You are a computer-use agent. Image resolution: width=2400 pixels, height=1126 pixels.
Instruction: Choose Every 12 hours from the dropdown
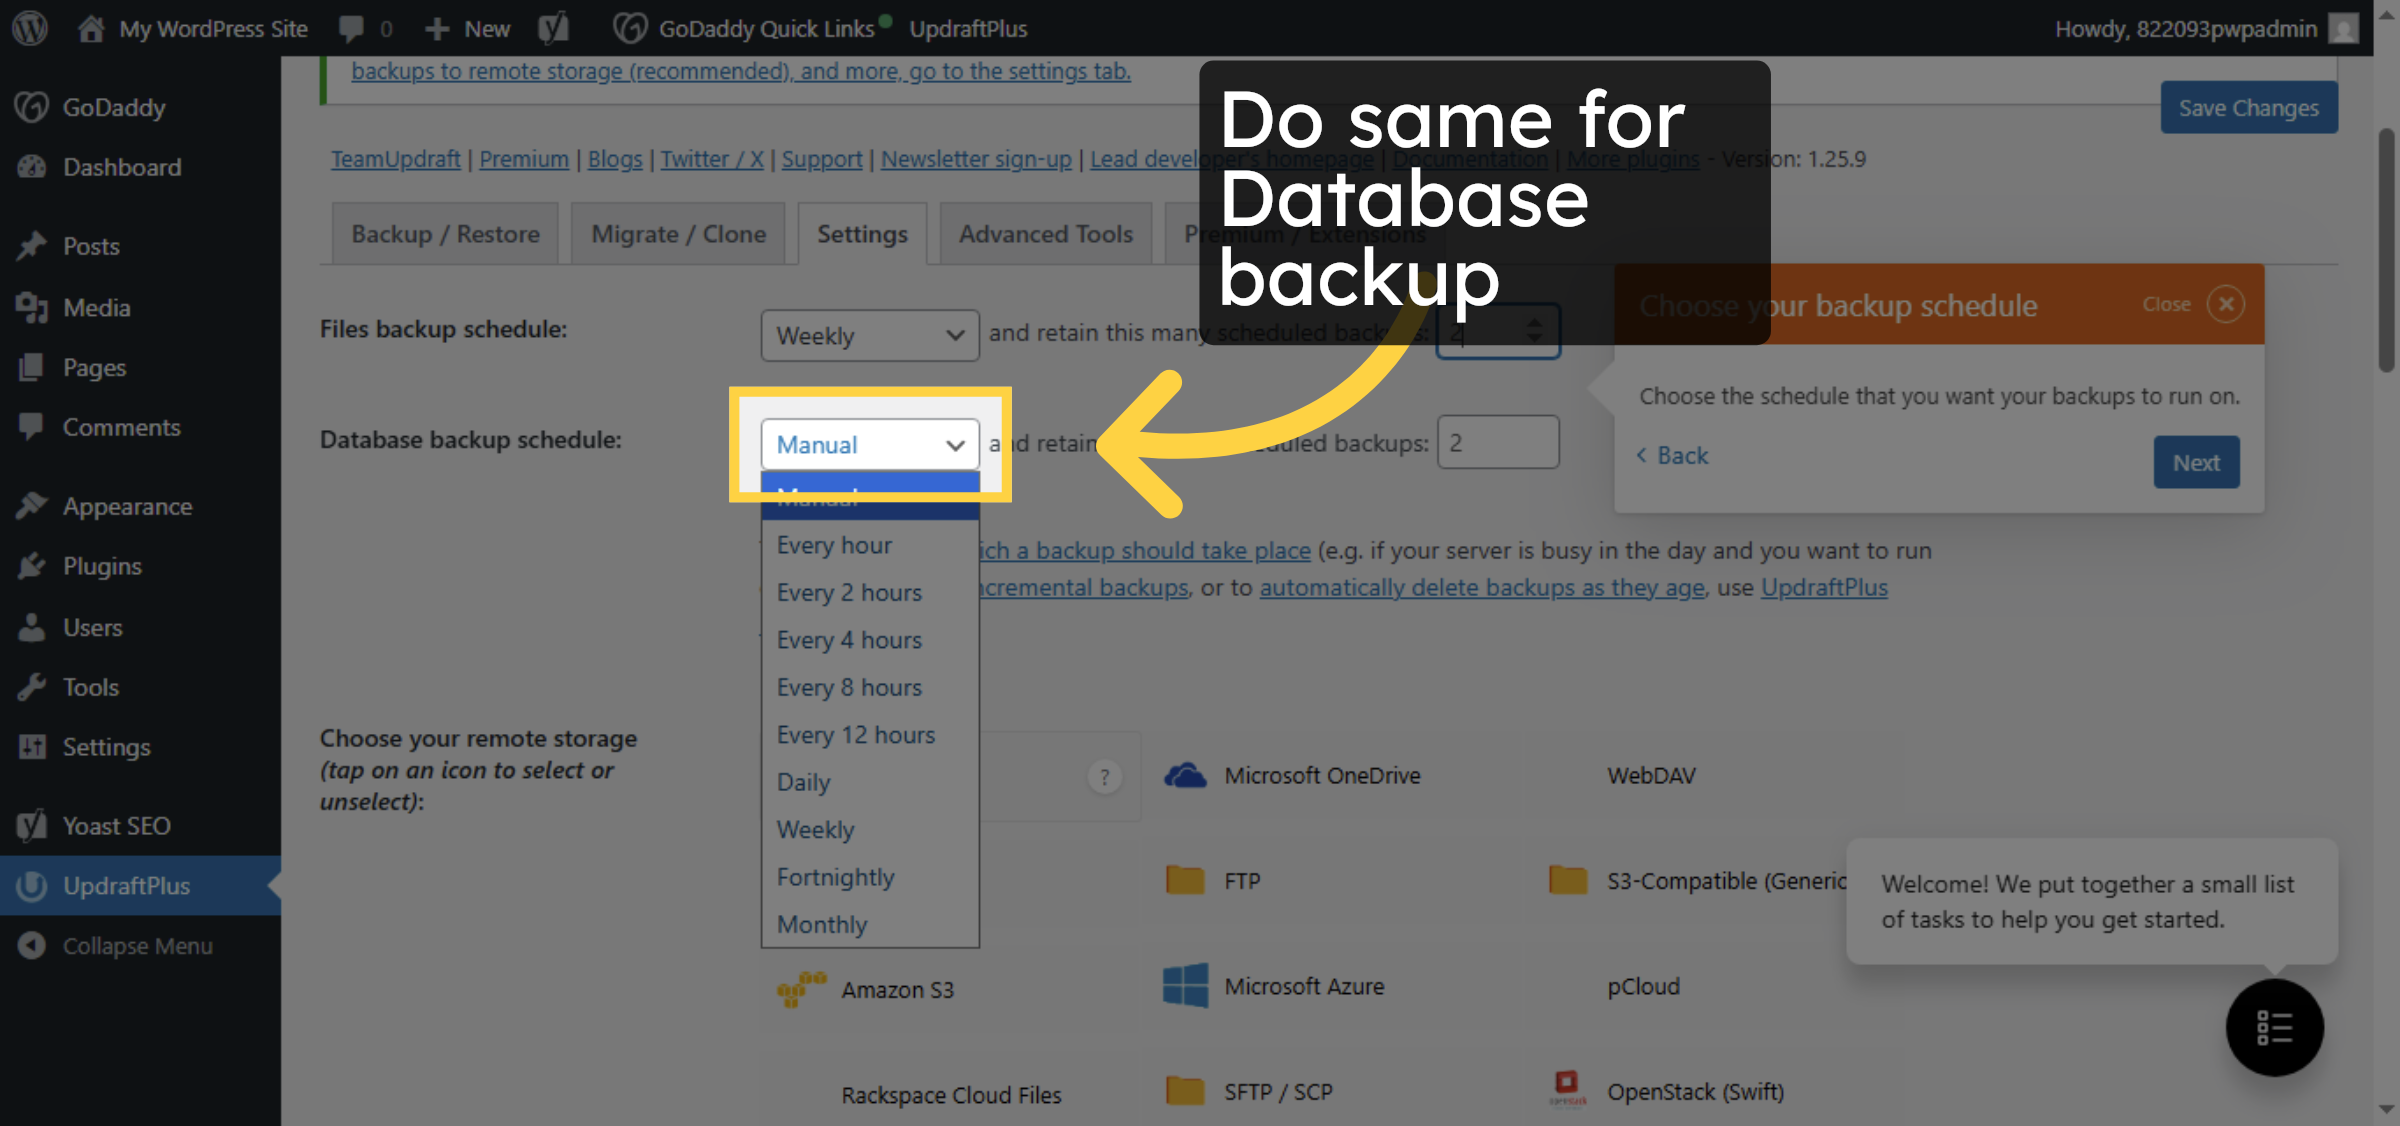(856, 734)
